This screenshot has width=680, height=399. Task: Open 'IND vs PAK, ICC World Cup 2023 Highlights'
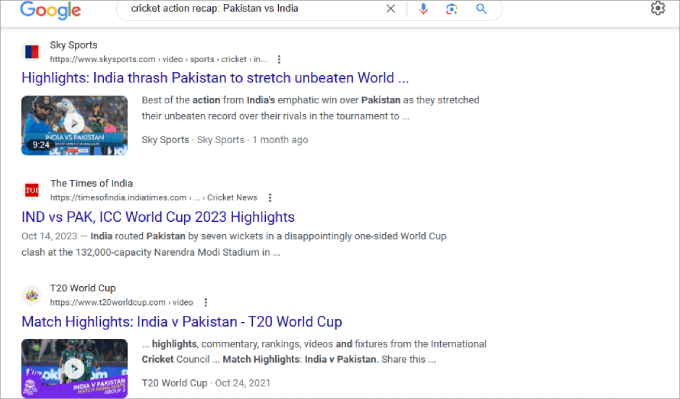point(158,217)
